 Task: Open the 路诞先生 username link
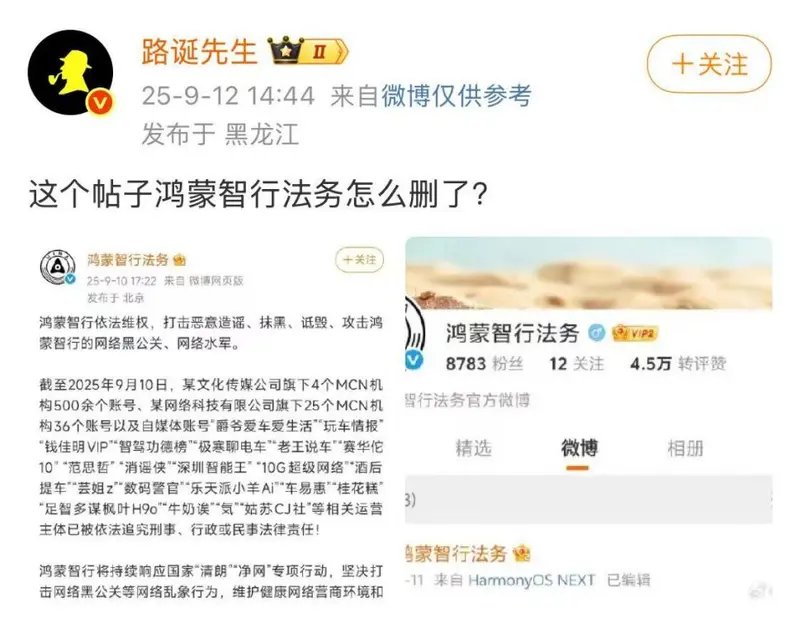tap(199, 51)
